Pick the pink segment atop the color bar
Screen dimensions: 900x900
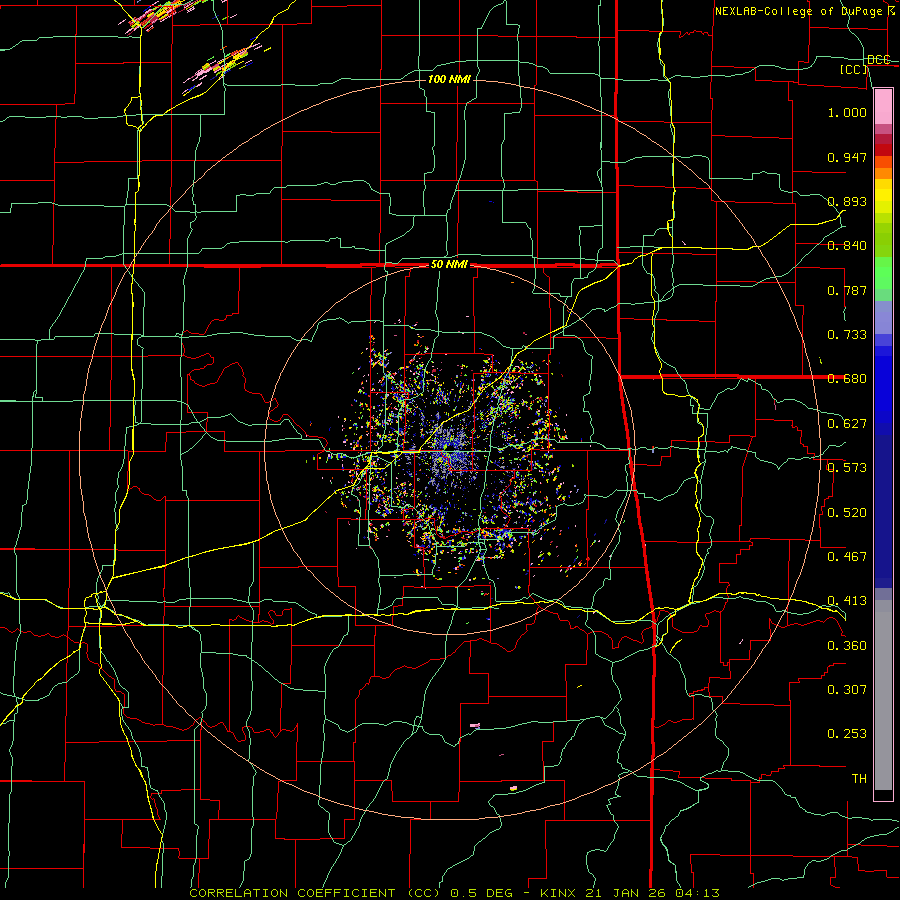point(883,106)
